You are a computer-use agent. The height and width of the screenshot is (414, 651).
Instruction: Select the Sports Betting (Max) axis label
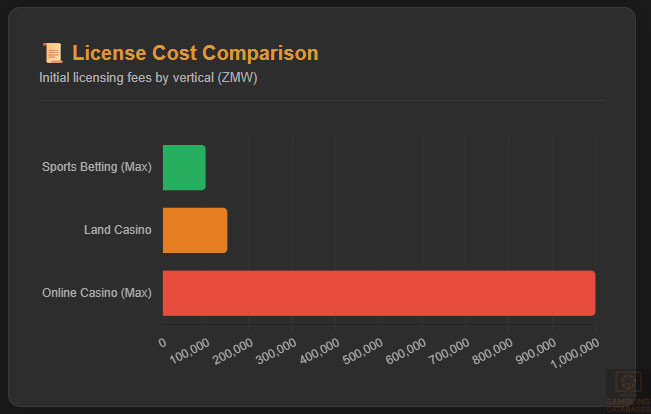click(x=97, y=167)
